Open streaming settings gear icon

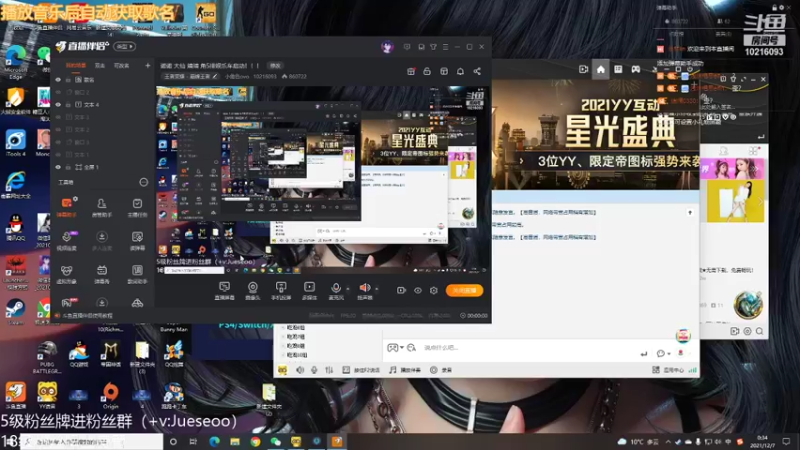coord(434,290)
